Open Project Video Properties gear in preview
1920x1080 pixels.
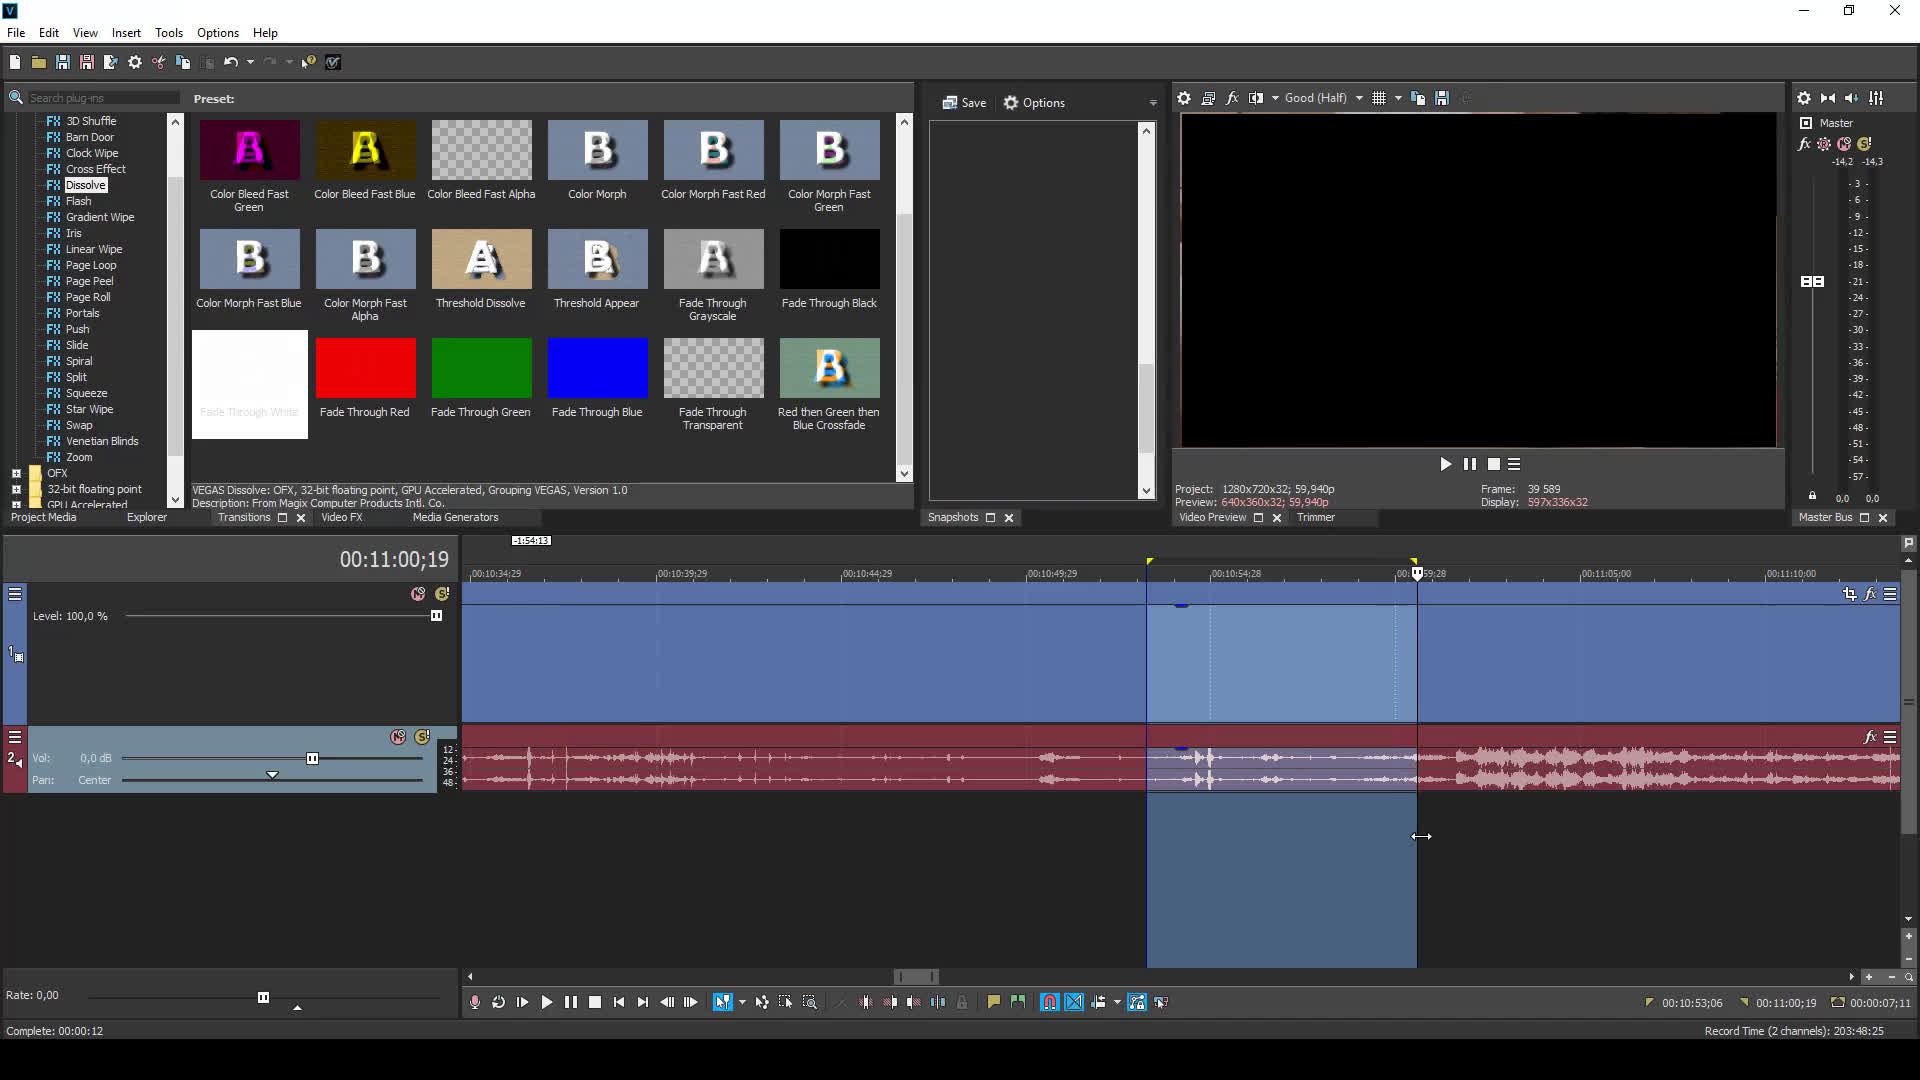pos(1184,98)
